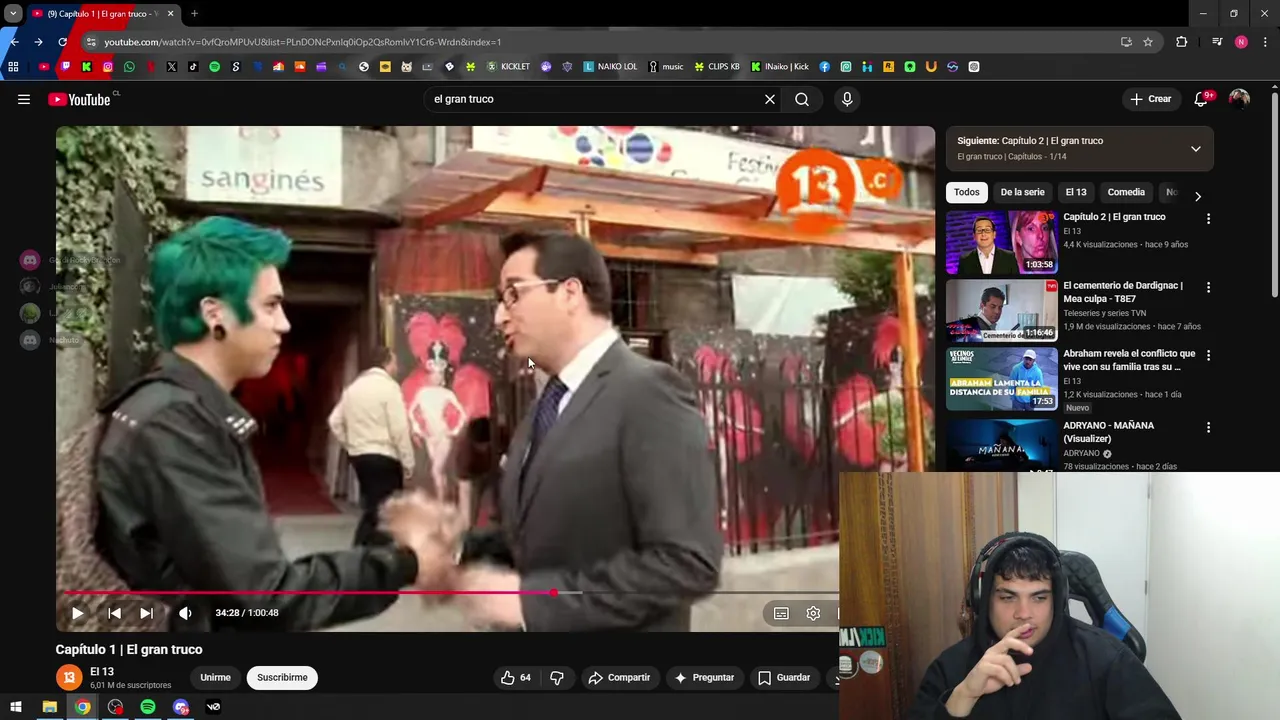
Task: Click the Unirme button
Action: coord(215,677)
